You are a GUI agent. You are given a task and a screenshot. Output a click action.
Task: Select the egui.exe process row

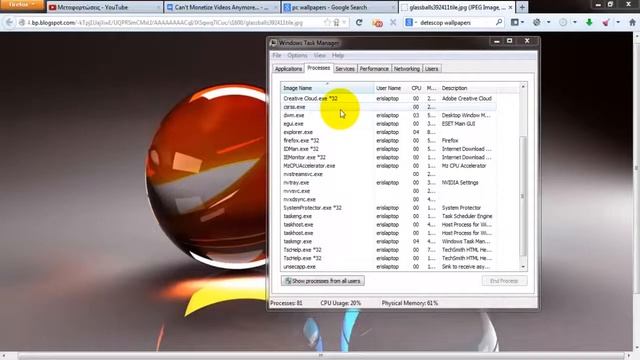[388, 124]
